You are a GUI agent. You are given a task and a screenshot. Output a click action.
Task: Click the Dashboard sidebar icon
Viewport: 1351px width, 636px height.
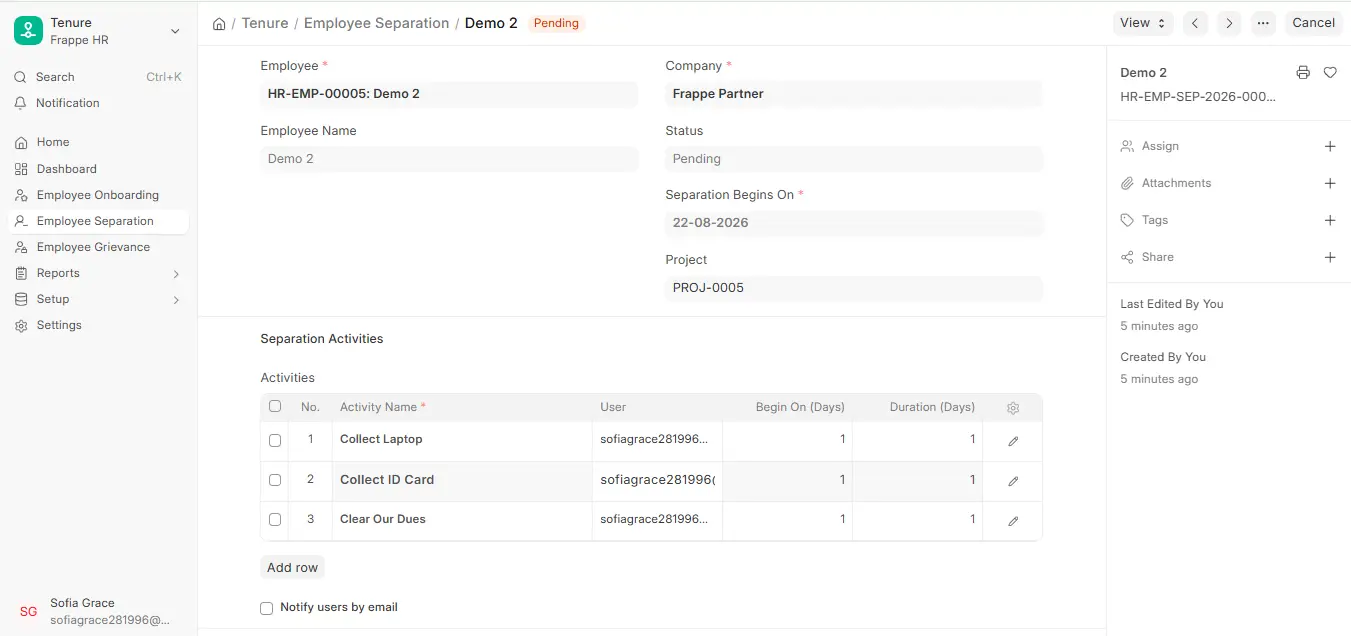click(x=21, y=169)
